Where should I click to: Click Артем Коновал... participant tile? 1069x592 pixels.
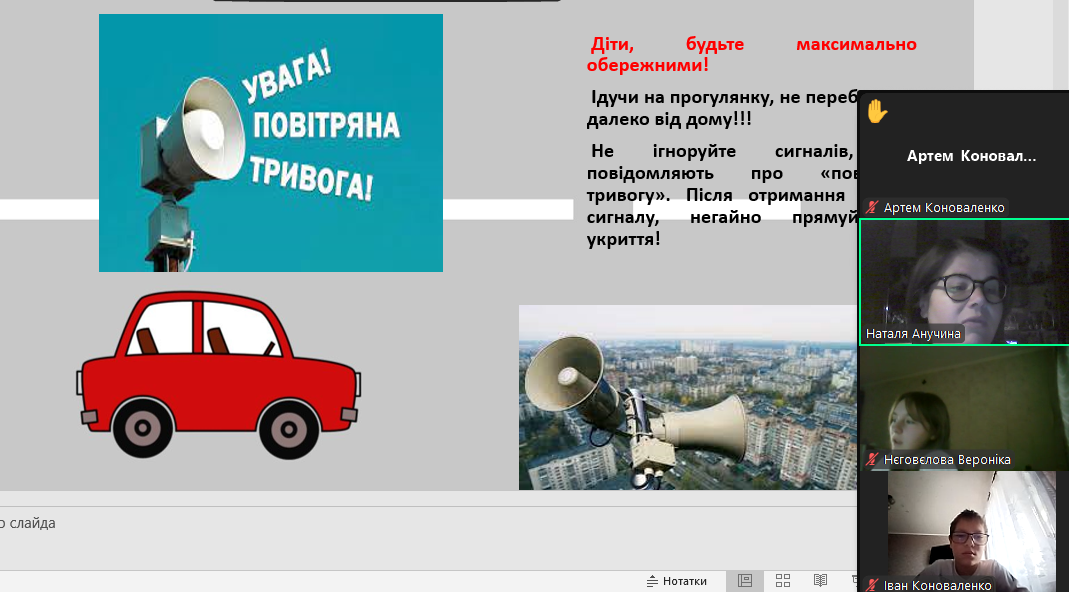tap(970, 156)
